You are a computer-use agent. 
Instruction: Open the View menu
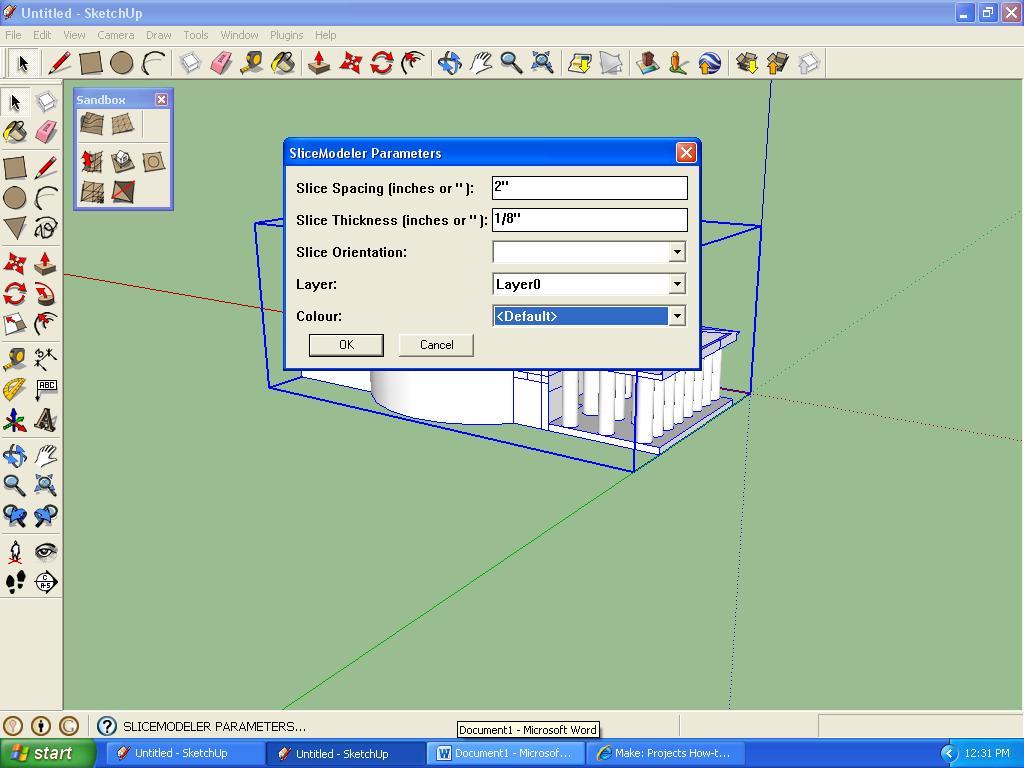point(74,35)
